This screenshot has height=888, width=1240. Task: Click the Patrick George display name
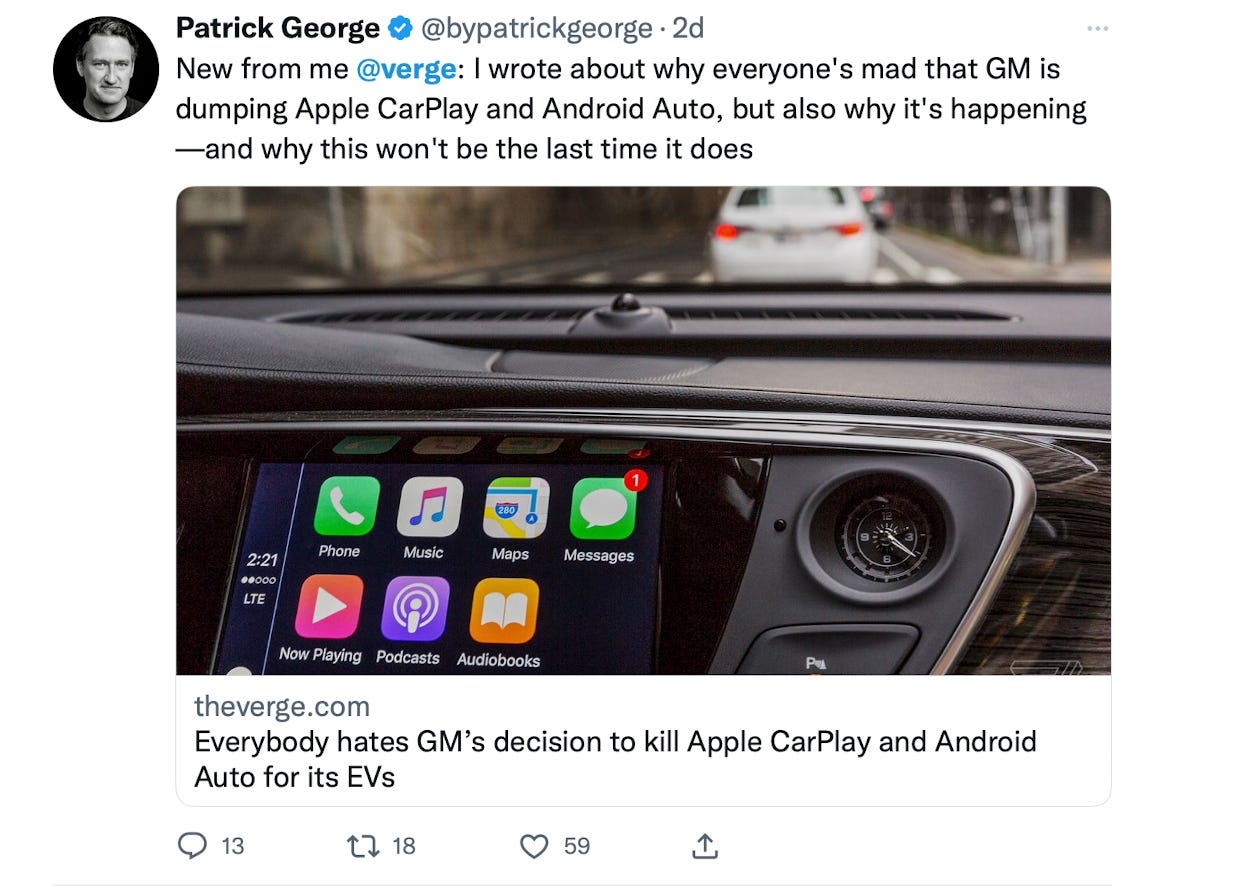coord(278,29)
